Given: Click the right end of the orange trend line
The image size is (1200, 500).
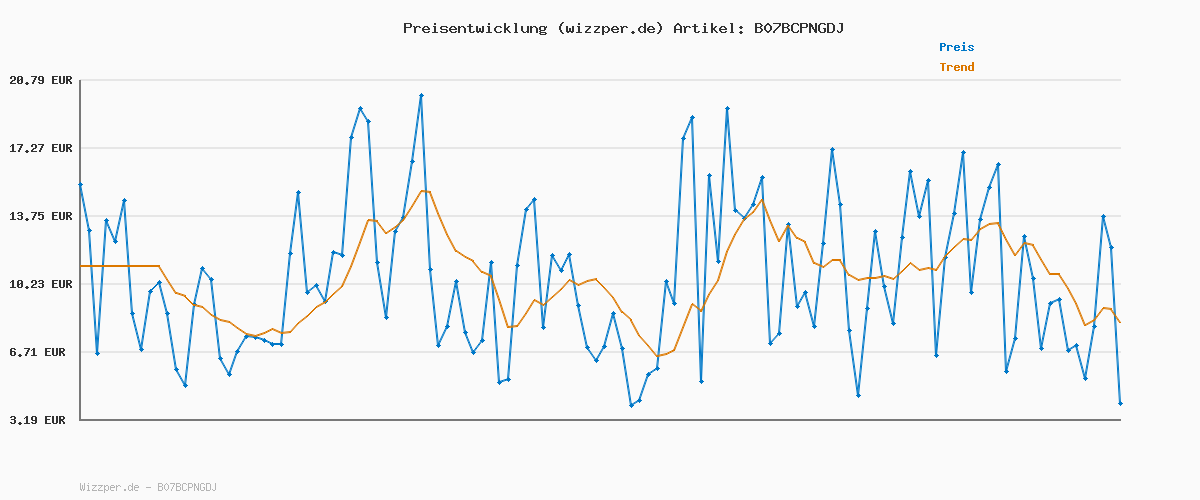Looking at the screenshot, I should coord(1120,322).
